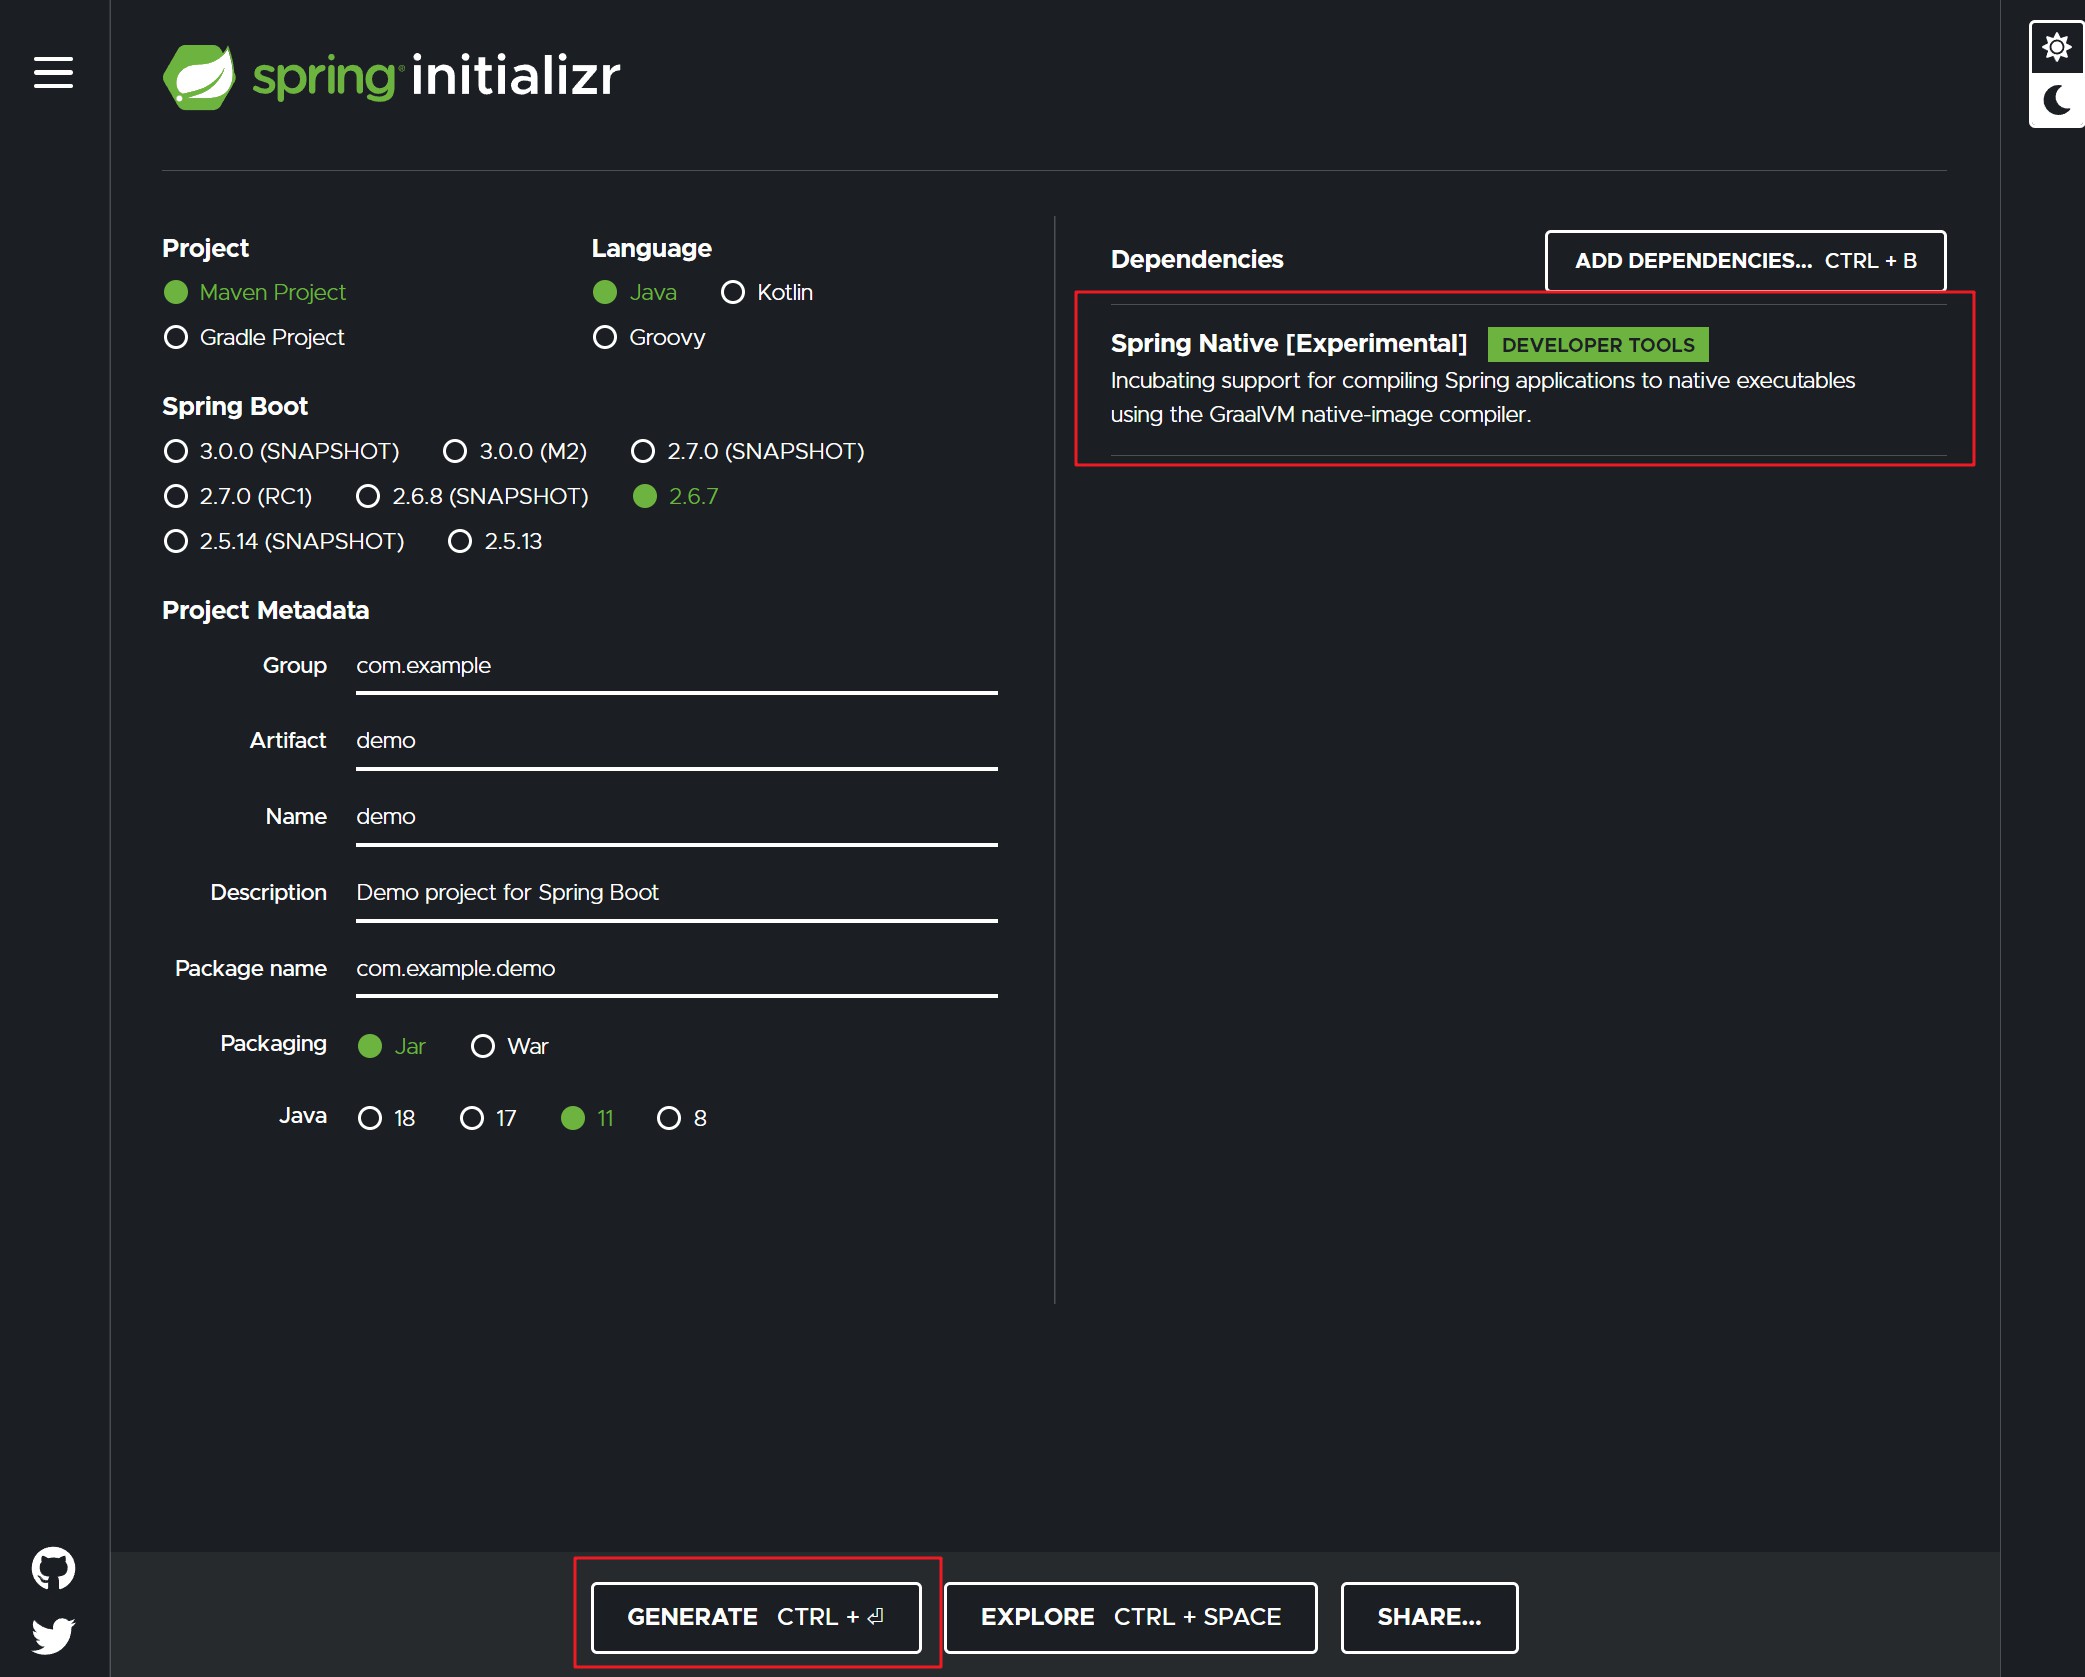Focus the Artifact input field
Screen dimensions: 2085x1677
tap(677, 742)
